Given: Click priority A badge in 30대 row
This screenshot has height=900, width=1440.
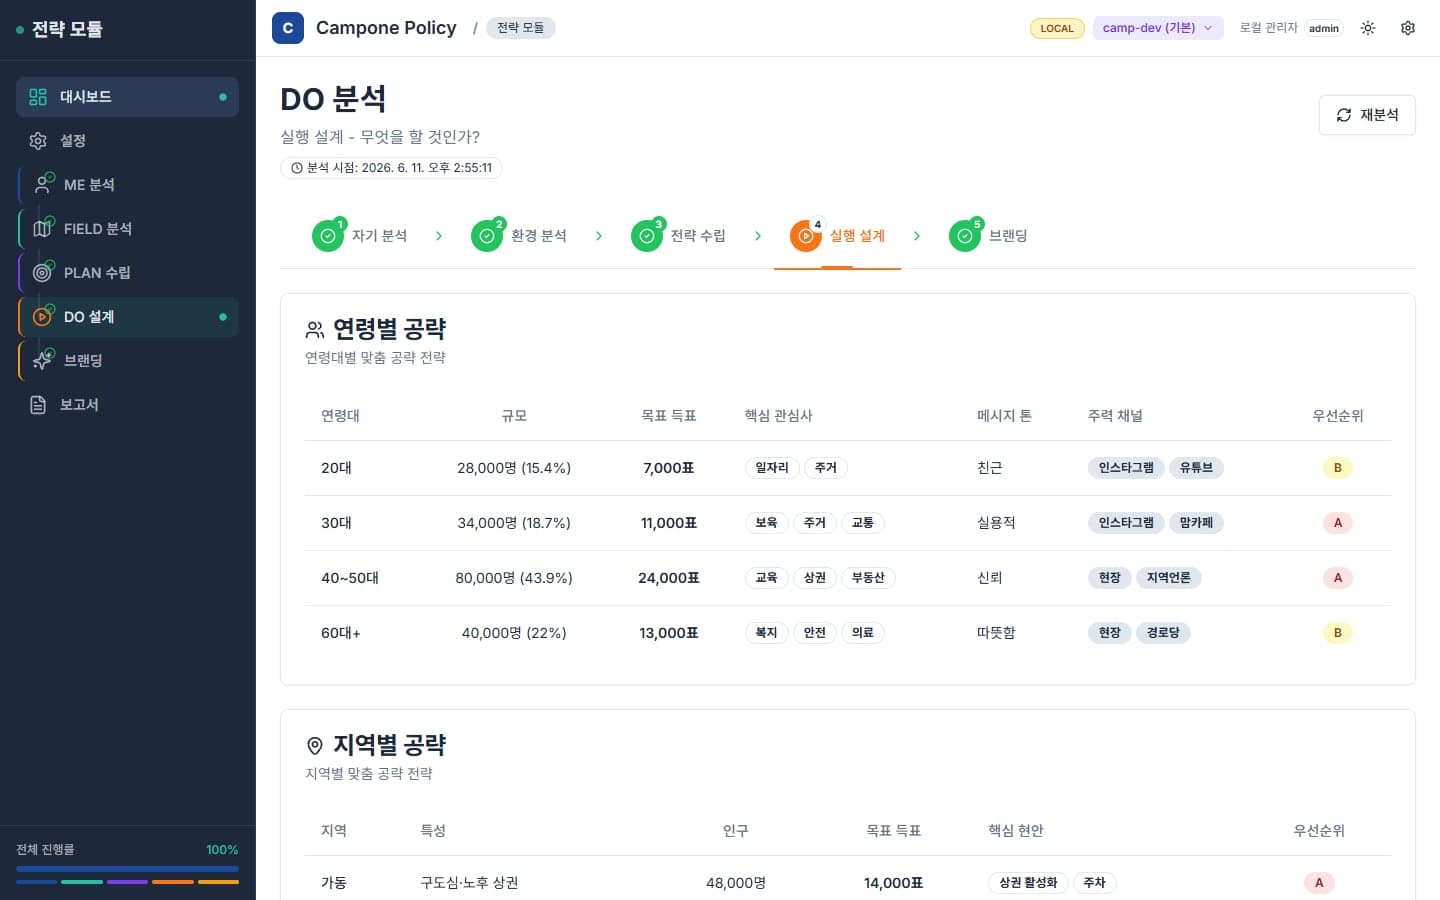Looking at the screenshot, I should (1338, 523).
